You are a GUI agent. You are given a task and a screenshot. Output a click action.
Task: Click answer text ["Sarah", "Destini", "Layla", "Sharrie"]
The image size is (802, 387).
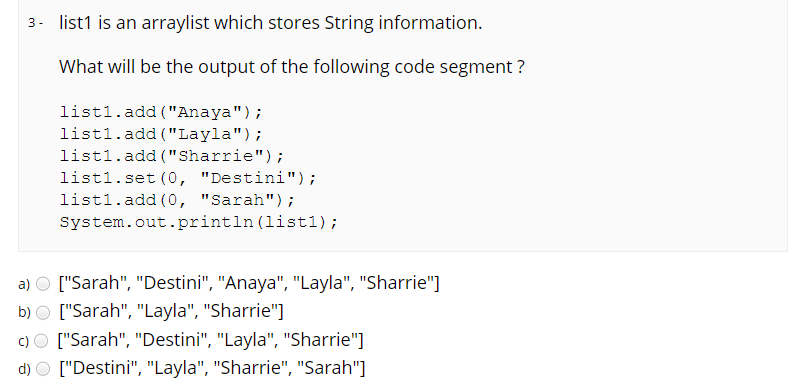coord(210,339)
